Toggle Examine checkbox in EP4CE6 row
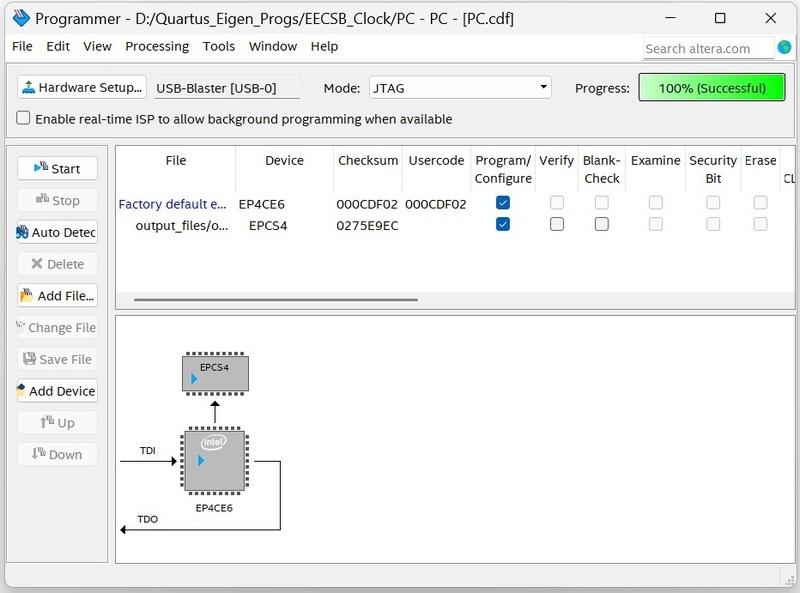Image resolution: width=800 pixels, height=593 pixels. (x=656, y=203)
